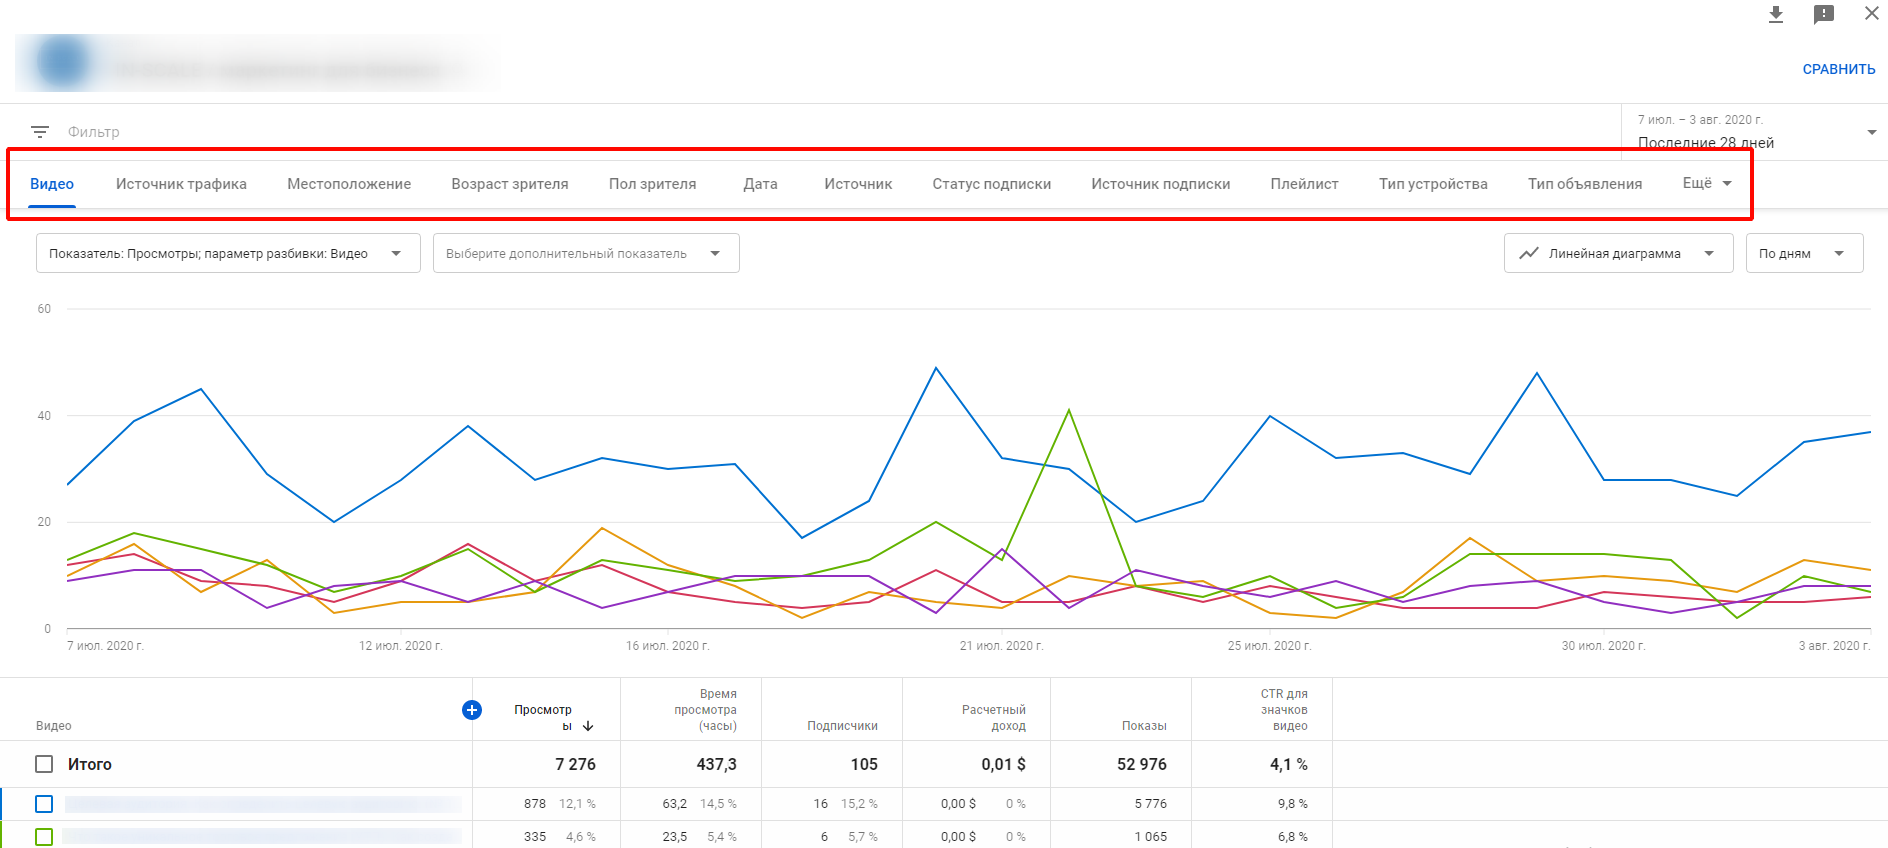This screenshot has height=848, width=1888.
Task: Close the analytics panel
Action: tap(1872, 14)
